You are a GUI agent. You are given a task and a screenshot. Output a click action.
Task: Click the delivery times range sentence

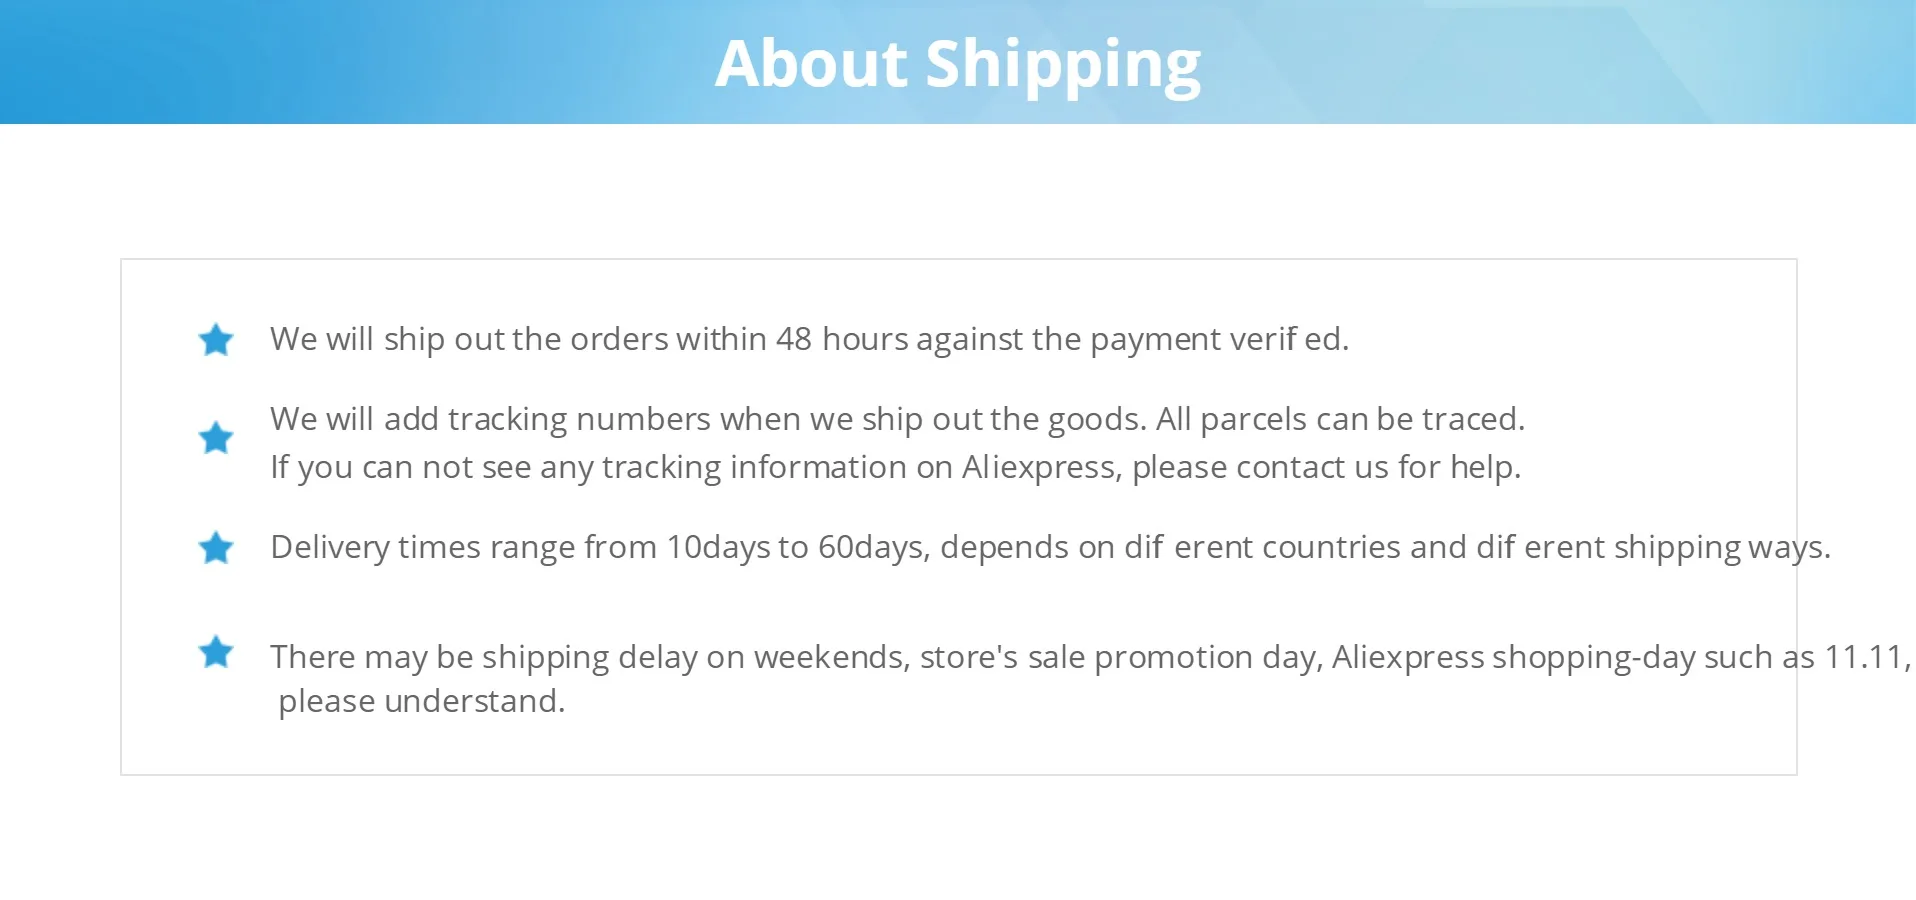coord(1050,548)
